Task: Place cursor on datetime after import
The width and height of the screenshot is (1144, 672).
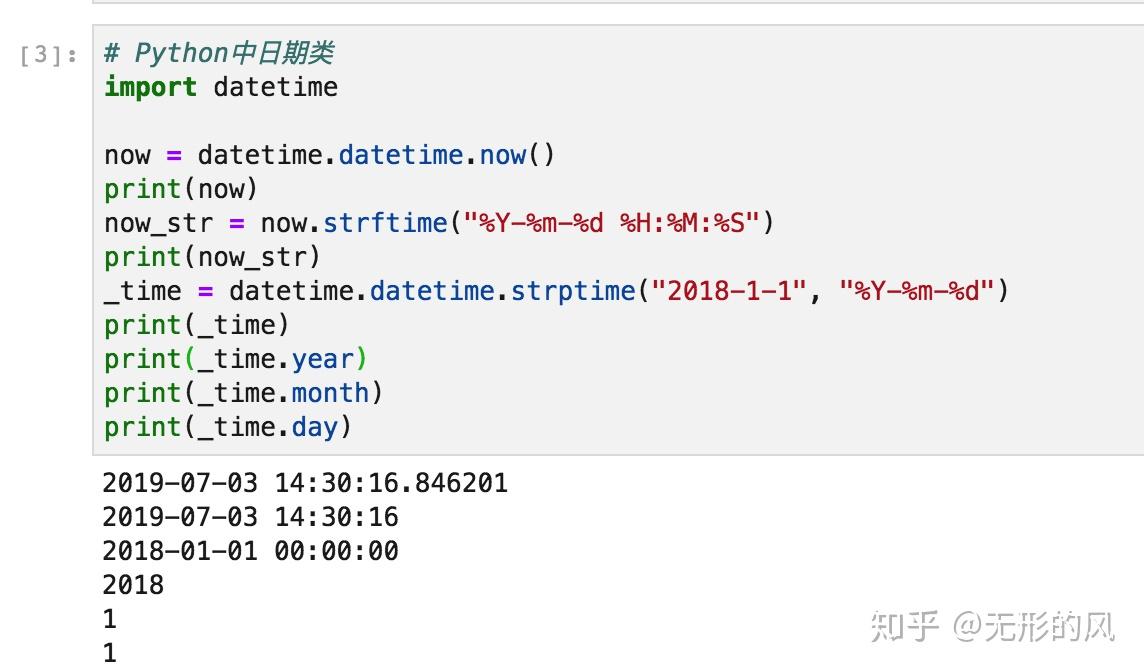Action: (276, 88)
